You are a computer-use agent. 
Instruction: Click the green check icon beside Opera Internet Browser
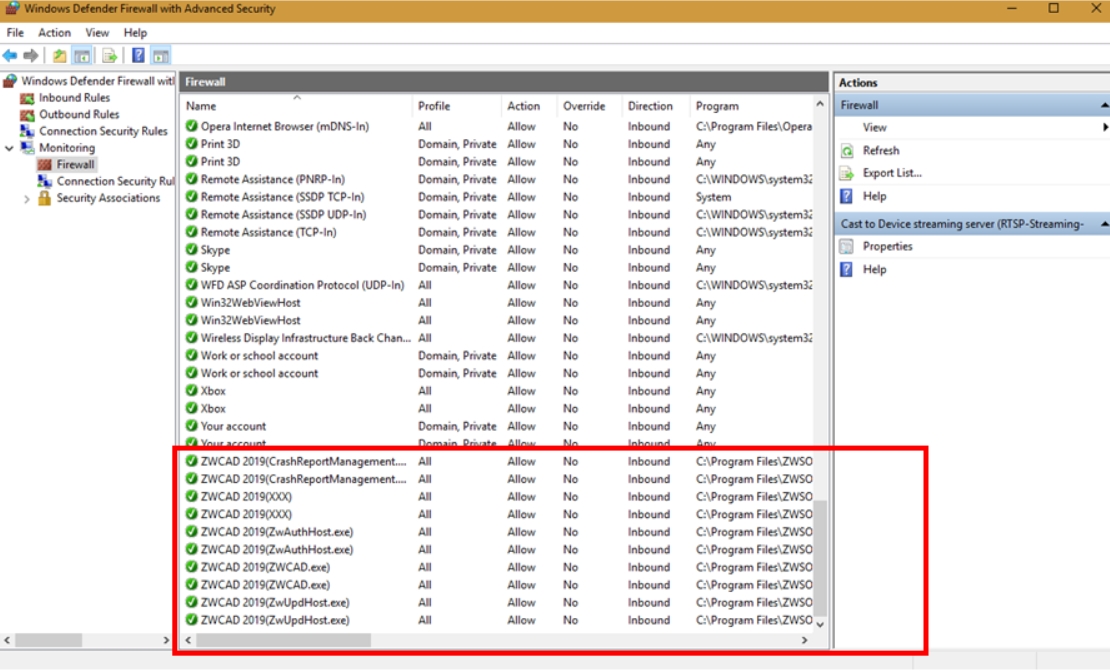(x=191, y=126)
